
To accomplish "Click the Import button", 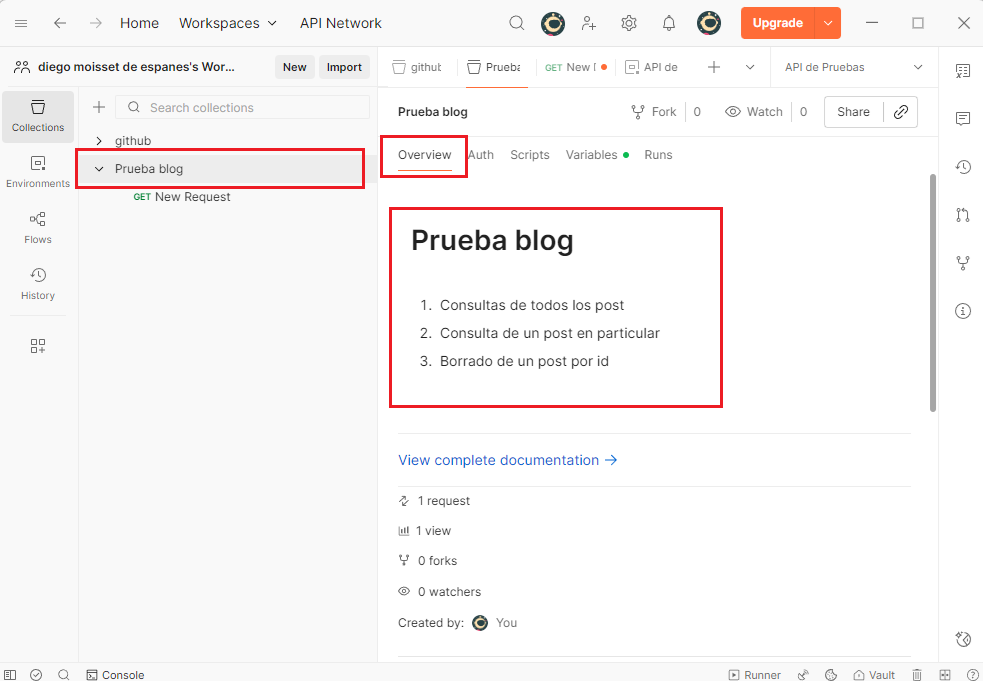I will click(344, 67).
